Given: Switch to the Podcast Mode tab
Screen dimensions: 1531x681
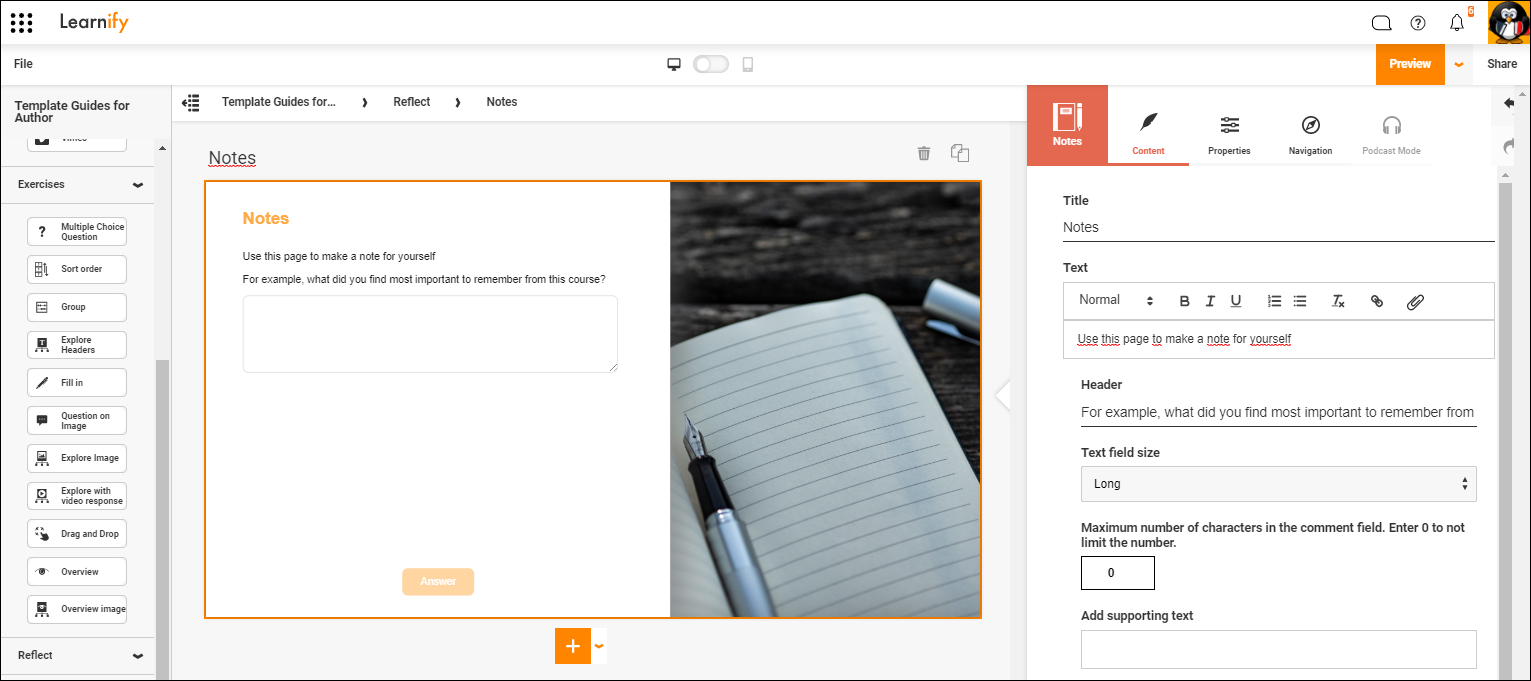Looking at the screenshot, I should (x=1391, y=133).
